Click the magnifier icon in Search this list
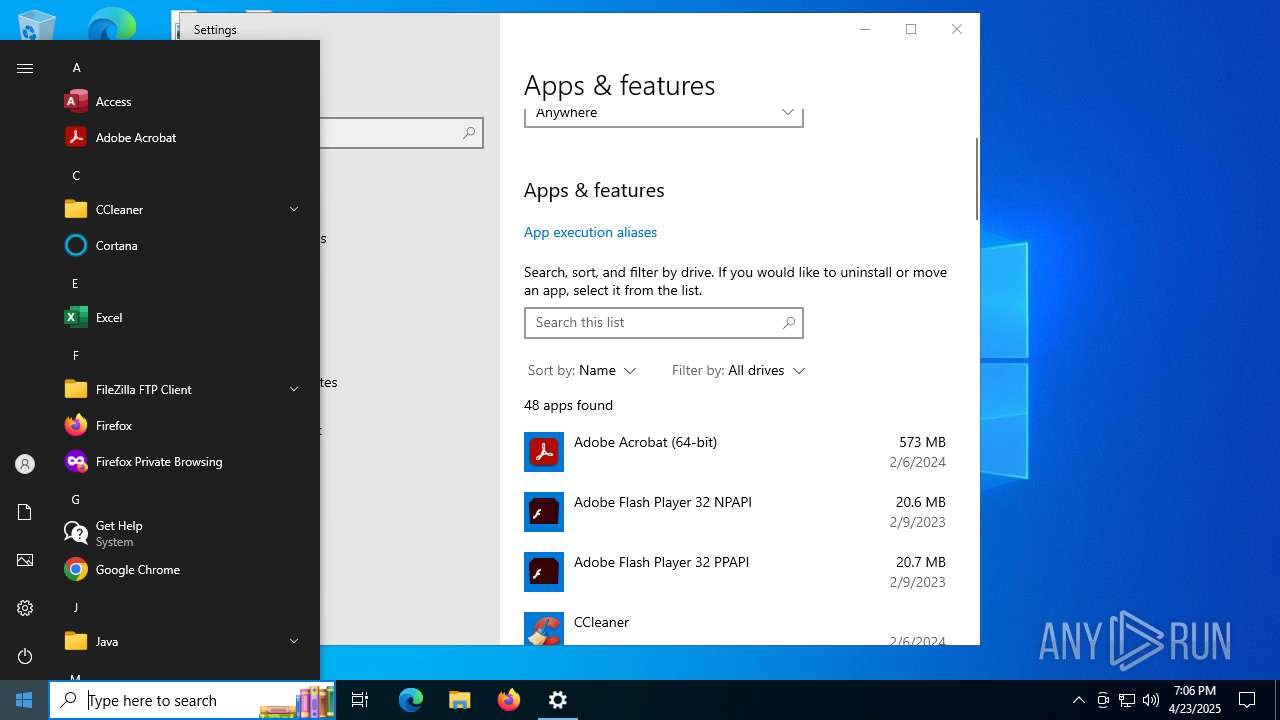Viewport: 1280px width, 720px height. 789,323
